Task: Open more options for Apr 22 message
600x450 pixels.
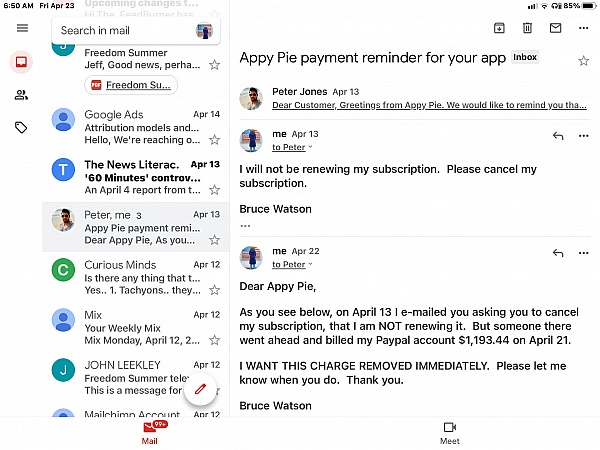Action: coord(584,253)
